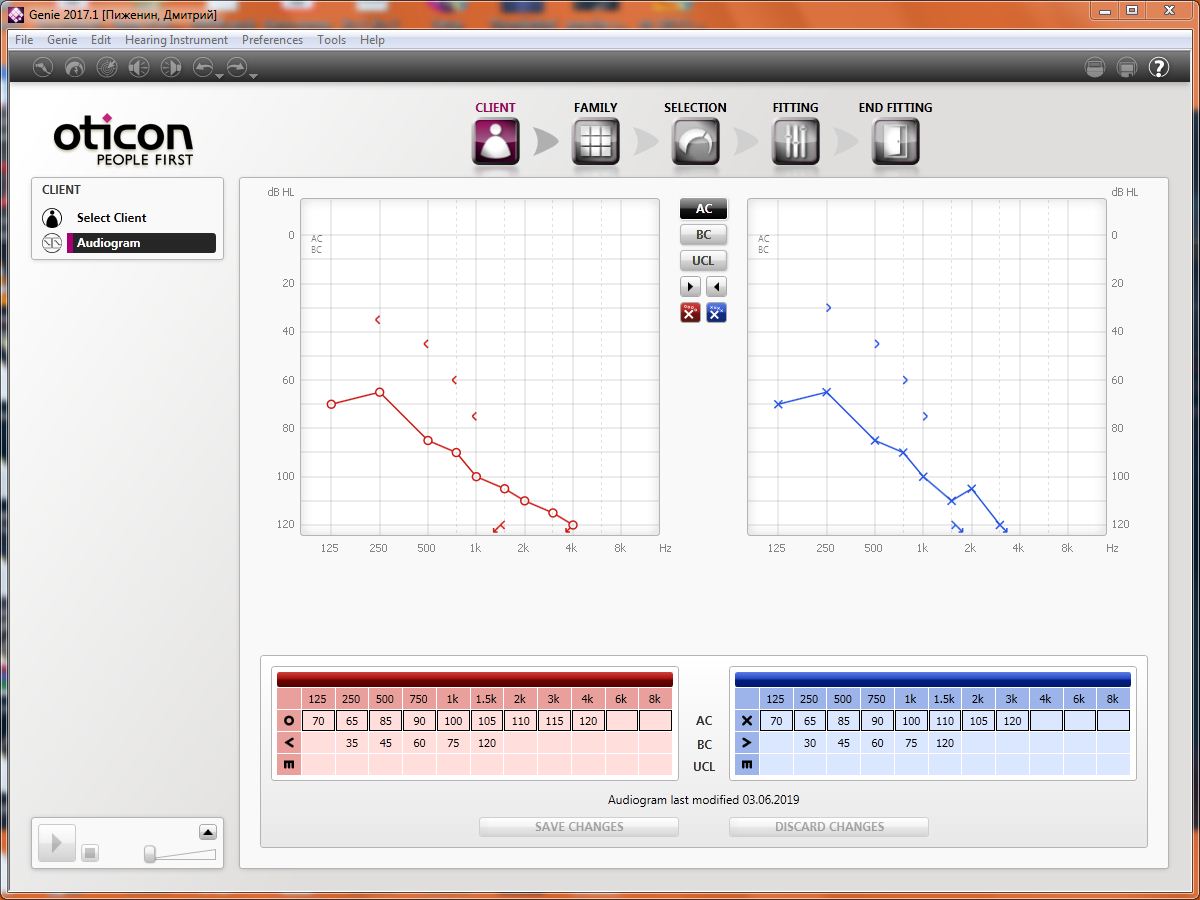Click empty left ear AC 6k cell

click(1079, 721)
